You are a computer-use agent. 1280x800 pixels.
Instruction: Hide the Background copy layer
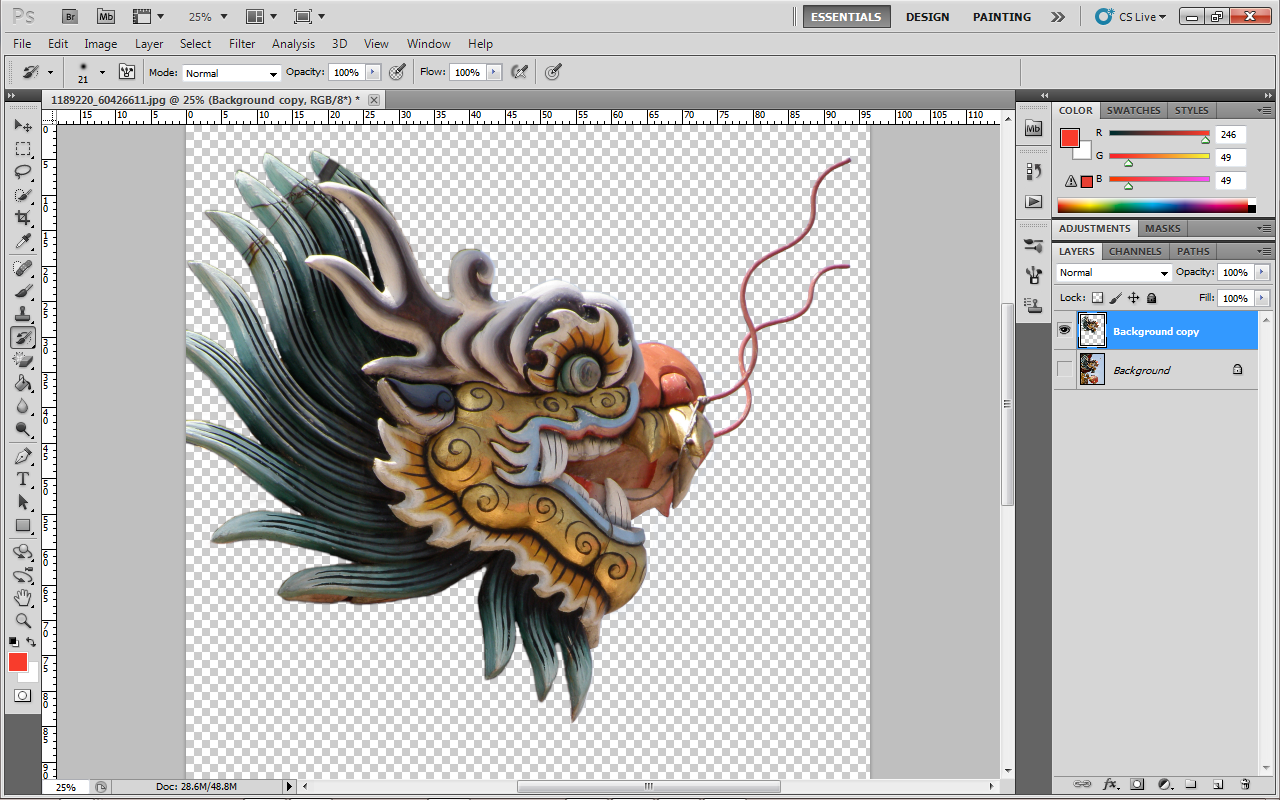1064,330
